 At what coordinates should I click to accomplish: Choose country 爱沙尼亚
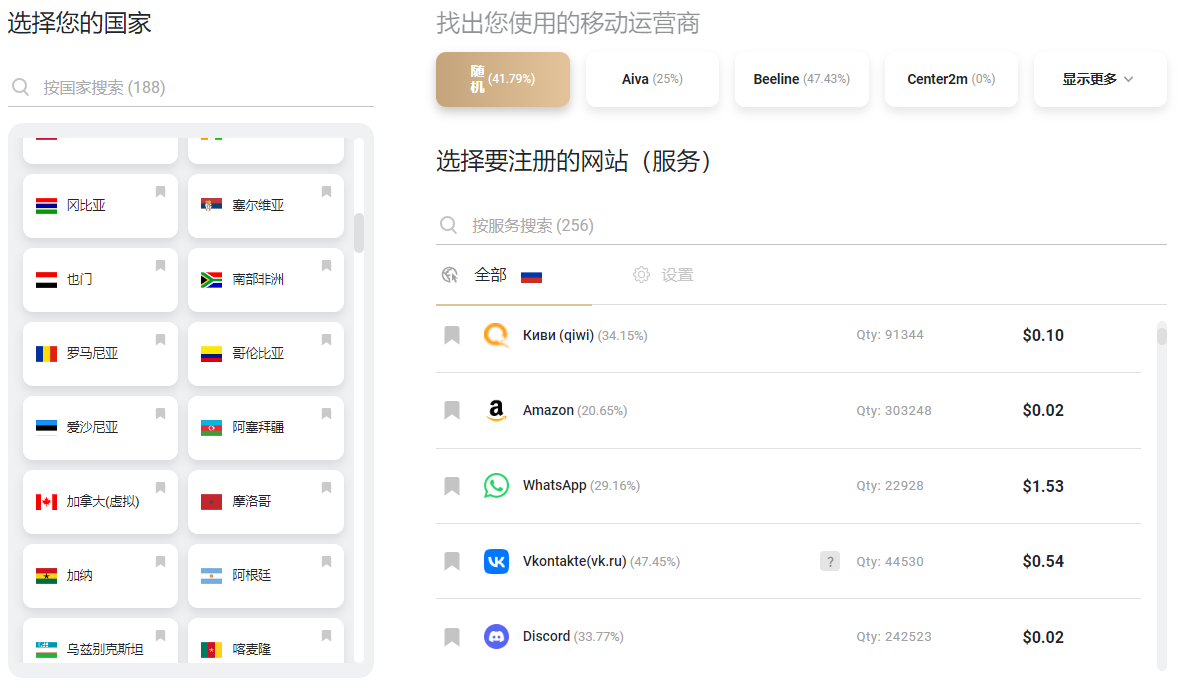[x=100, y=428]
